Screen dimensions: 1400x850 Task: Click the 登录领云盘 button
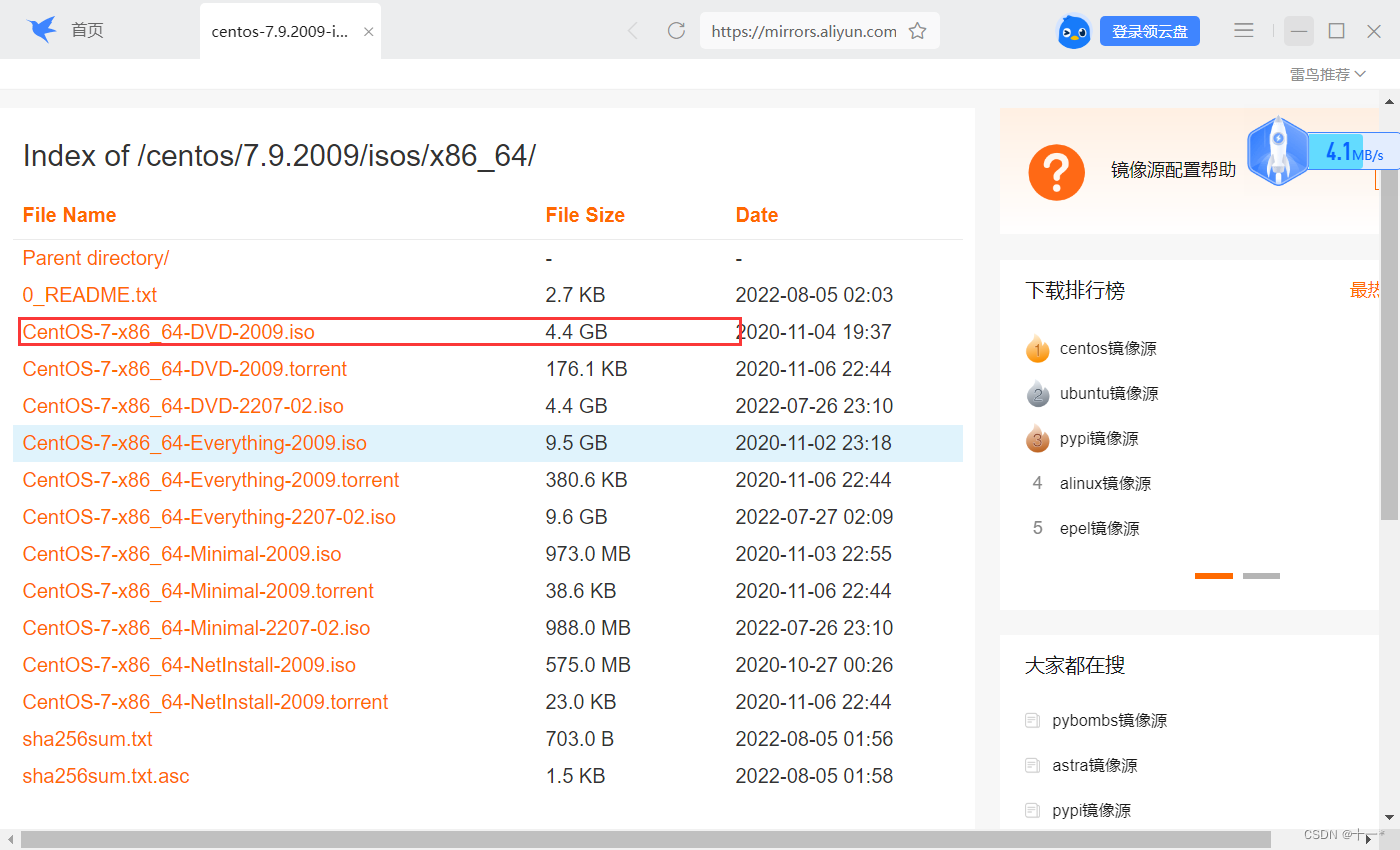point(1150,31)
